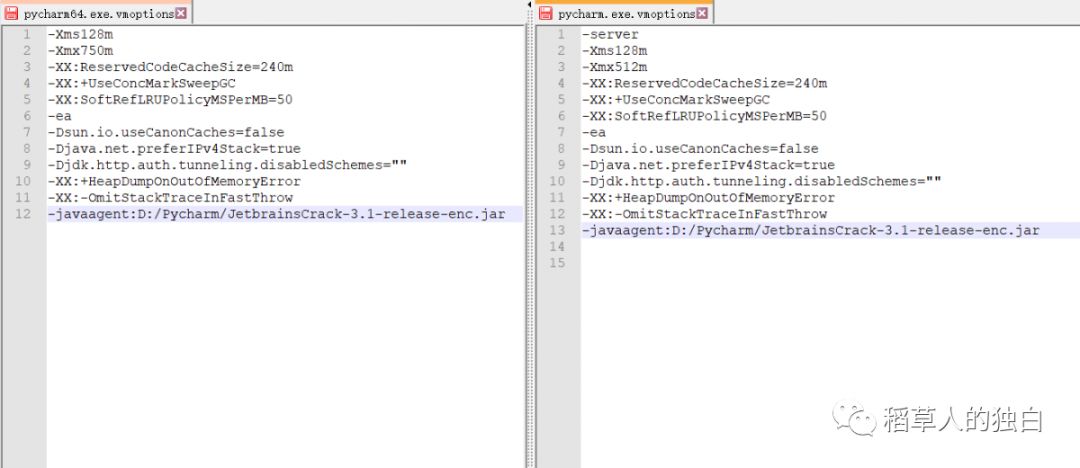Viewport: 1080px width, 468px height.
Task: Close the pycharm64.exe.vmoptions tab
Action: pyautogui.click(x=180, y=13)
